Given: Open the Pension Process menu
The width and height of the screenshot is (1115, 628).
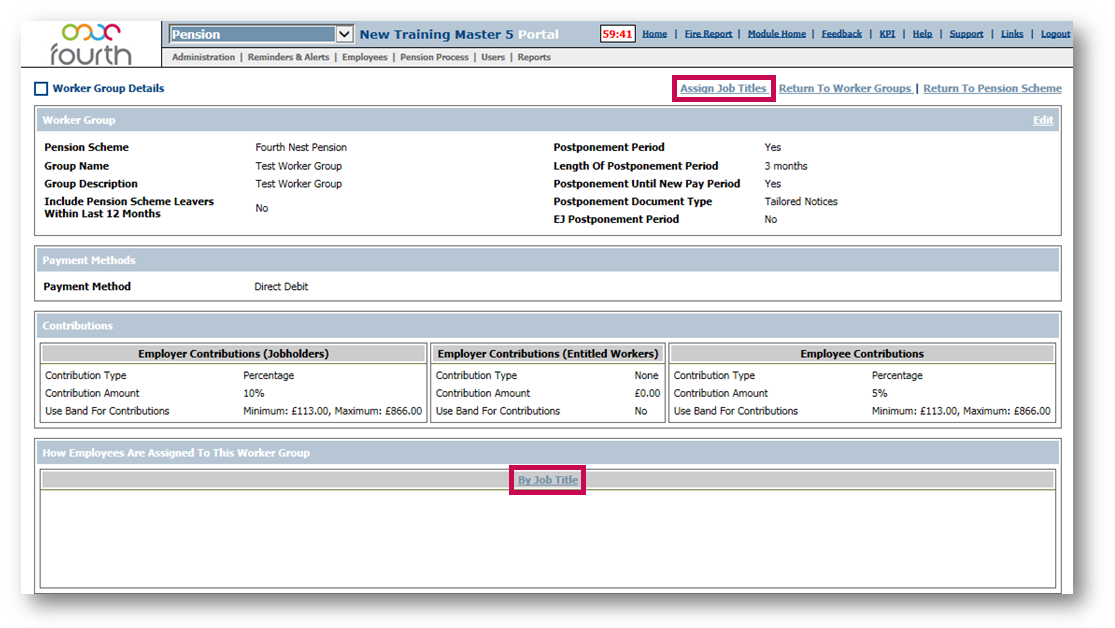Looking at the screenshot, I should point(434,58).
